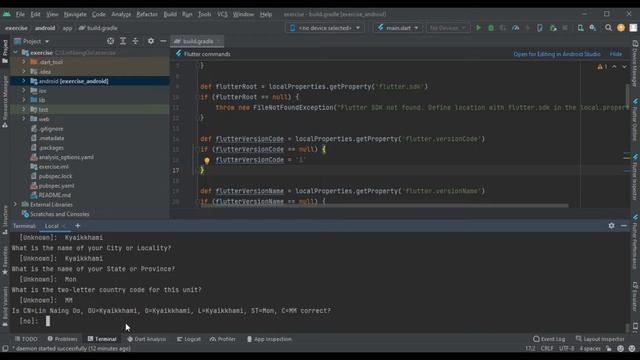640x360 pixels.
Task: Hide the Project panel with minus icon
Action: 163,41
